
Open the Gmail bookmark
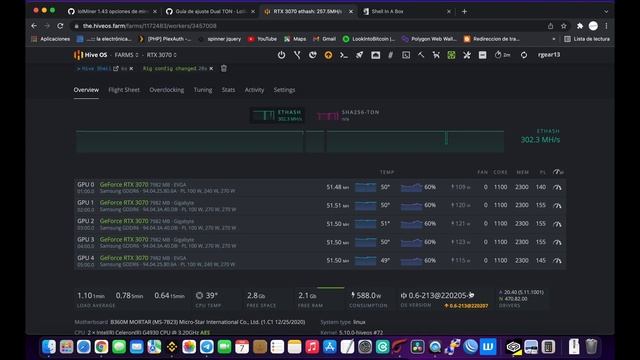coord(324,39)
